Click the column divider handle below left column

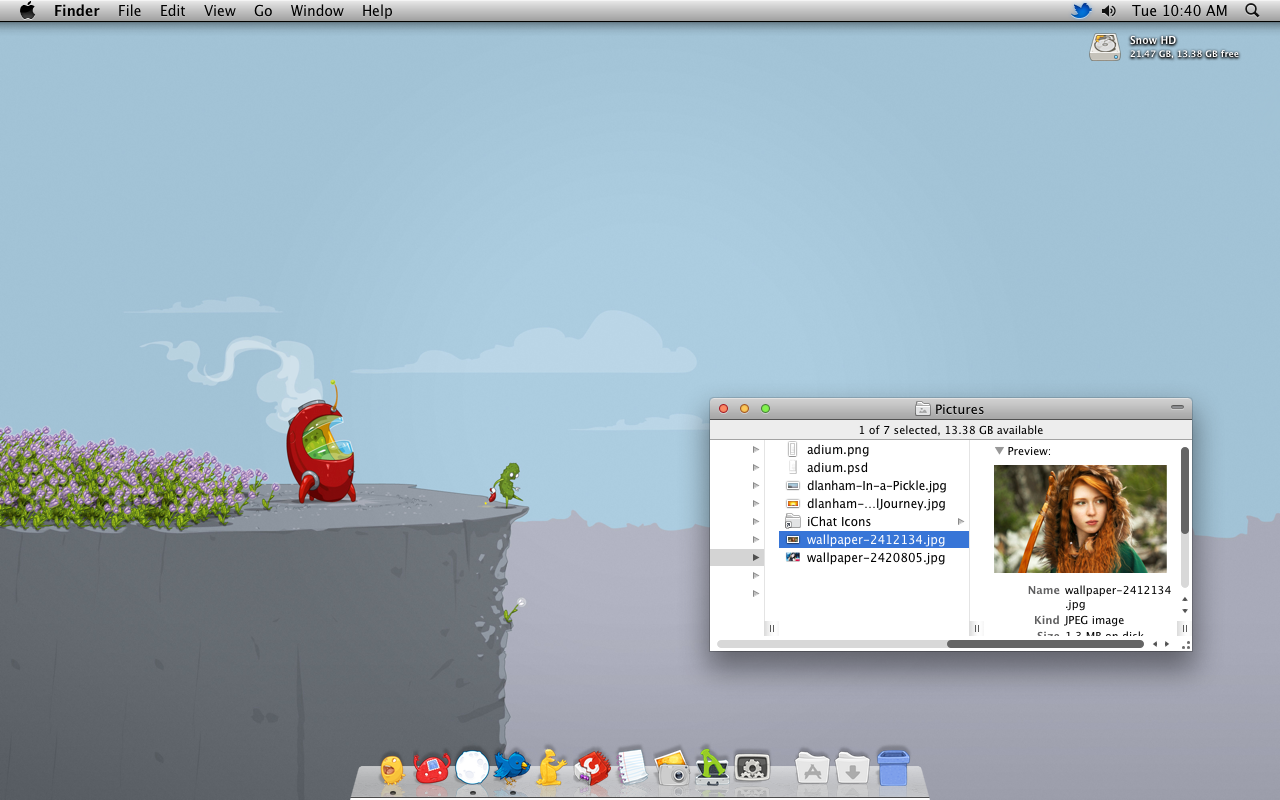(x=772, y=629)
